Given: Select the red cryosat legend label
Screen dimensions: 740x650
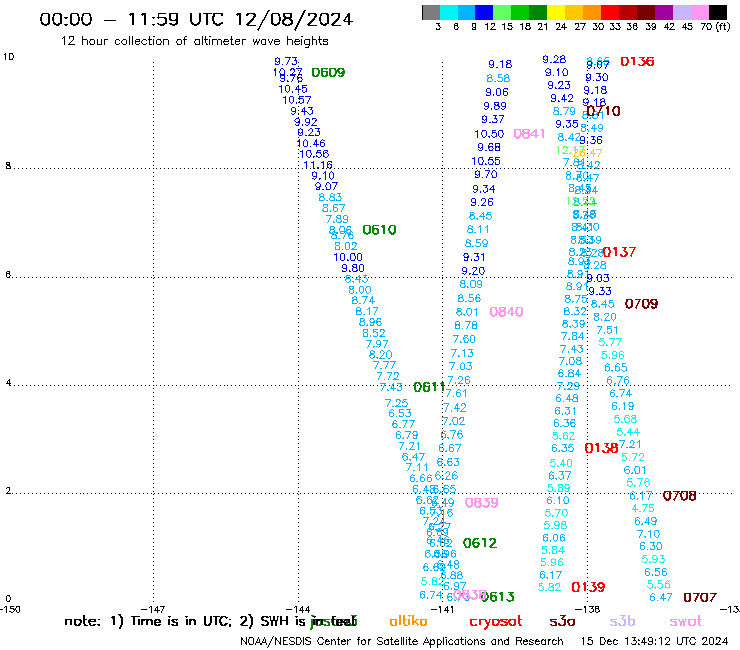Looking at the screenshot, I should [x=496, y=622].
